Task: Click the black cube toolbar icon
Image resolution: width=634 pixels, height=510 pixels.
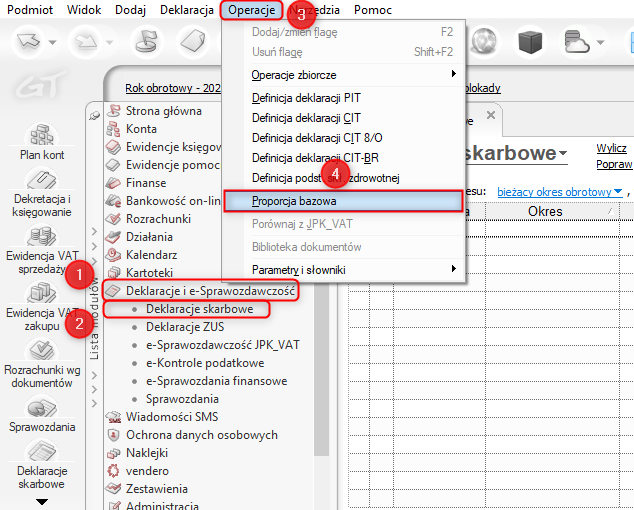Action: pyautogui.click(x=530, y=41)
